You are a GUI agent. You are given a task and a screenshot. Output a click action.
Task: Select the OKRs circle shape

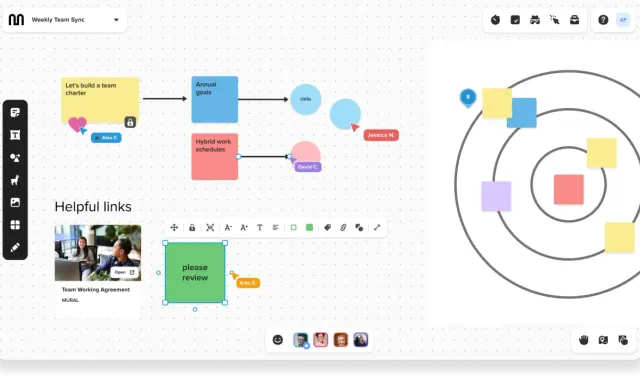click(306, 99)
